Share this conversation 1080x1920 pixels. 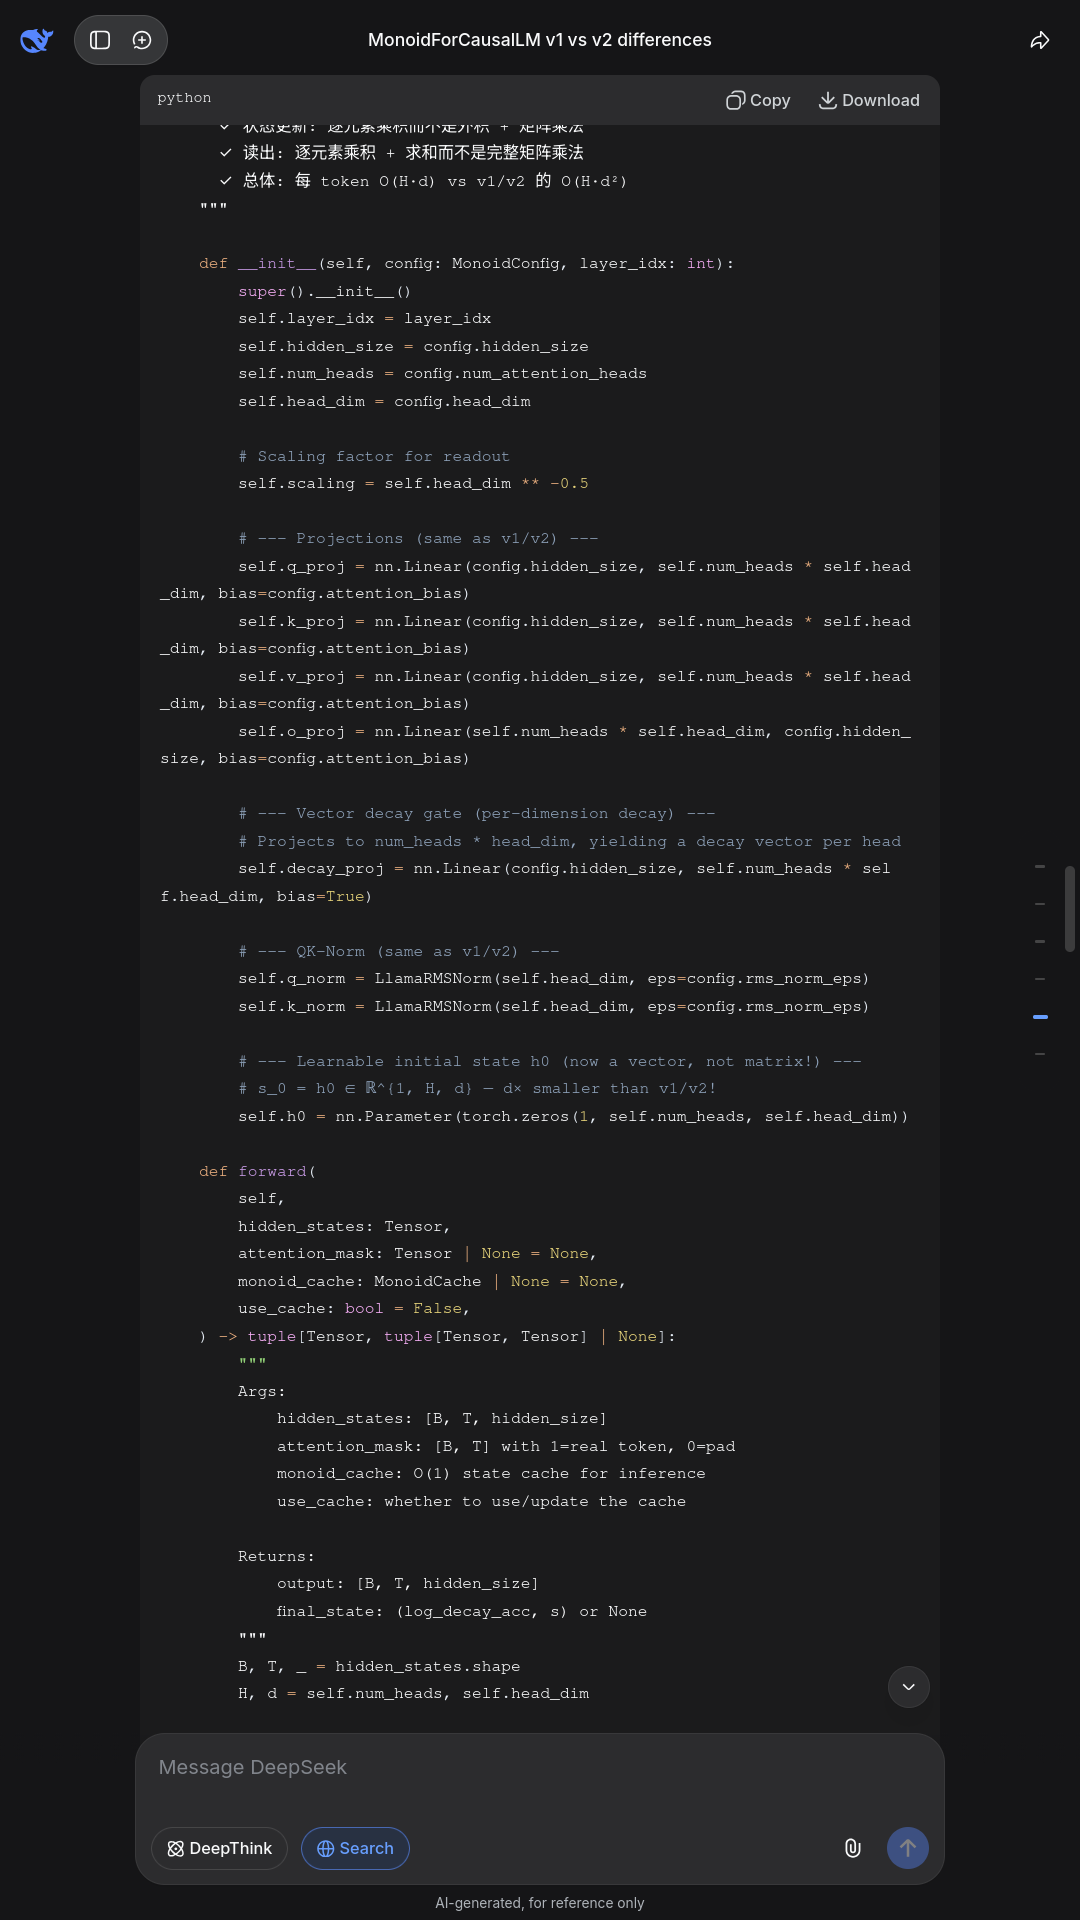pos(1040,40)
